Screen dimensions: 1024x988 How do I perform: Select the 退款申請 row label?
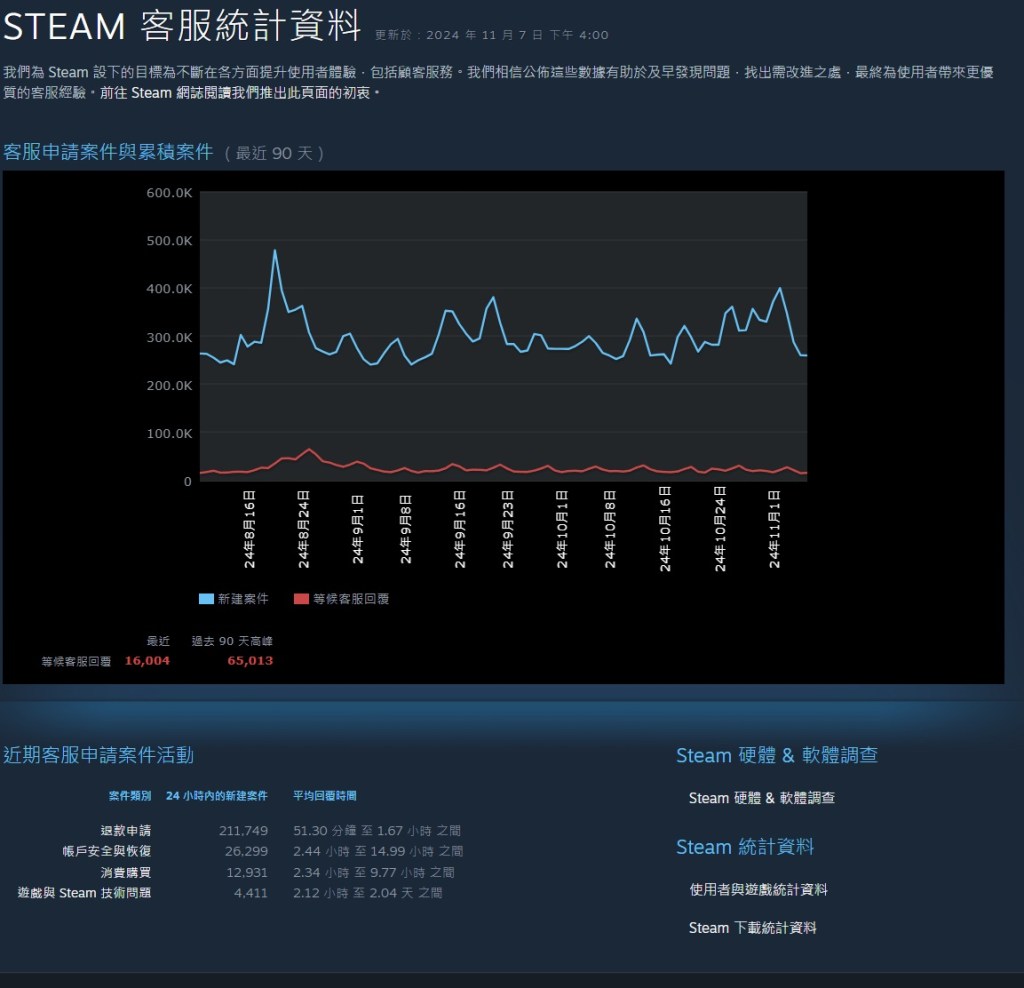click(126, 831)
